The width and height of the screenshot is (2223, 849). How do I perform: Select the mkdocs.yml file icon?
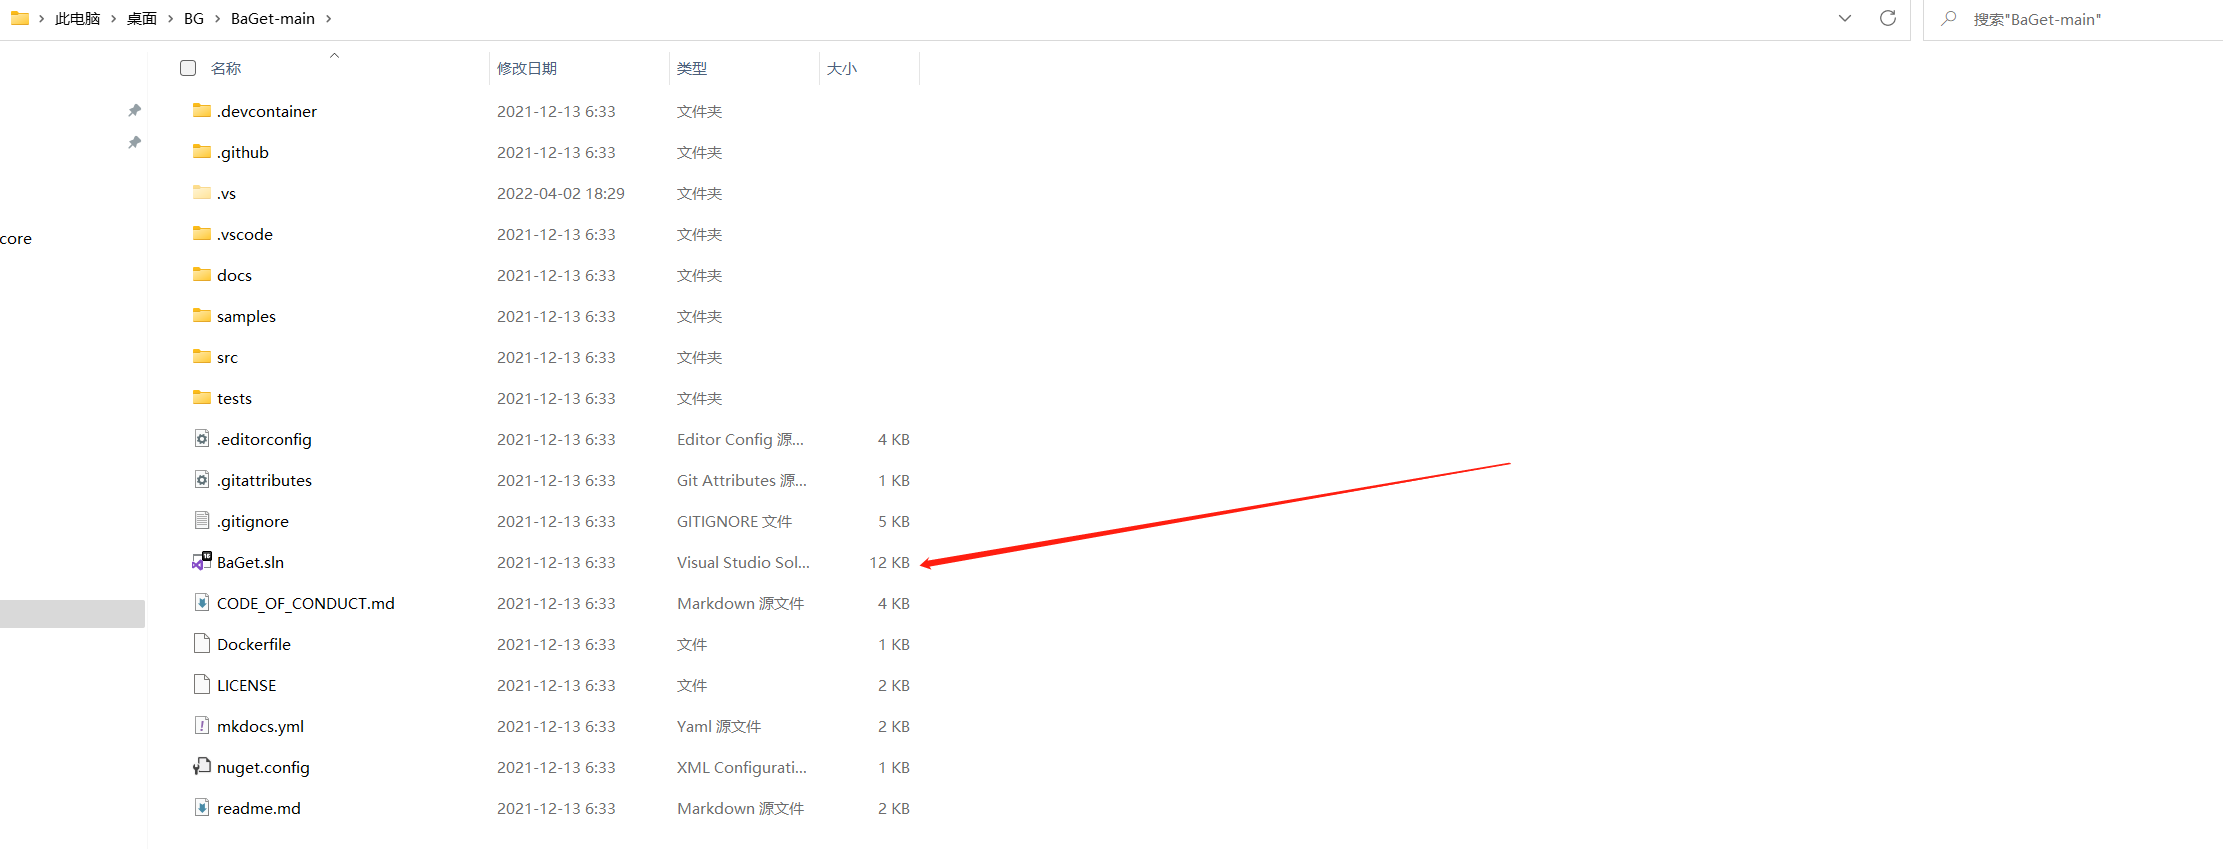(x=202, y=726)
